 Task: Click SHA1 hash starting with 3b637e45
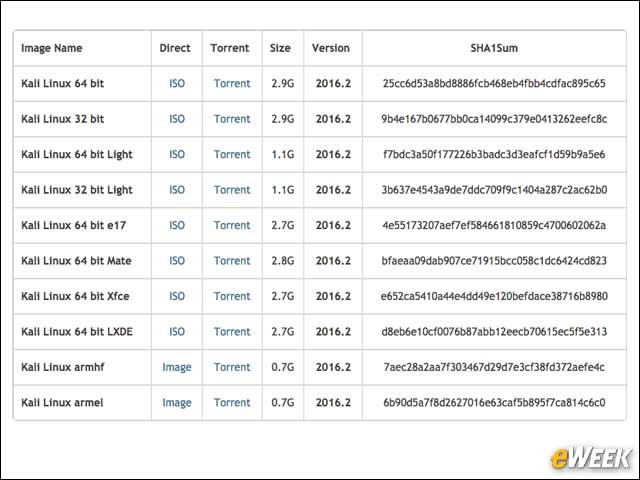[494, 190]
